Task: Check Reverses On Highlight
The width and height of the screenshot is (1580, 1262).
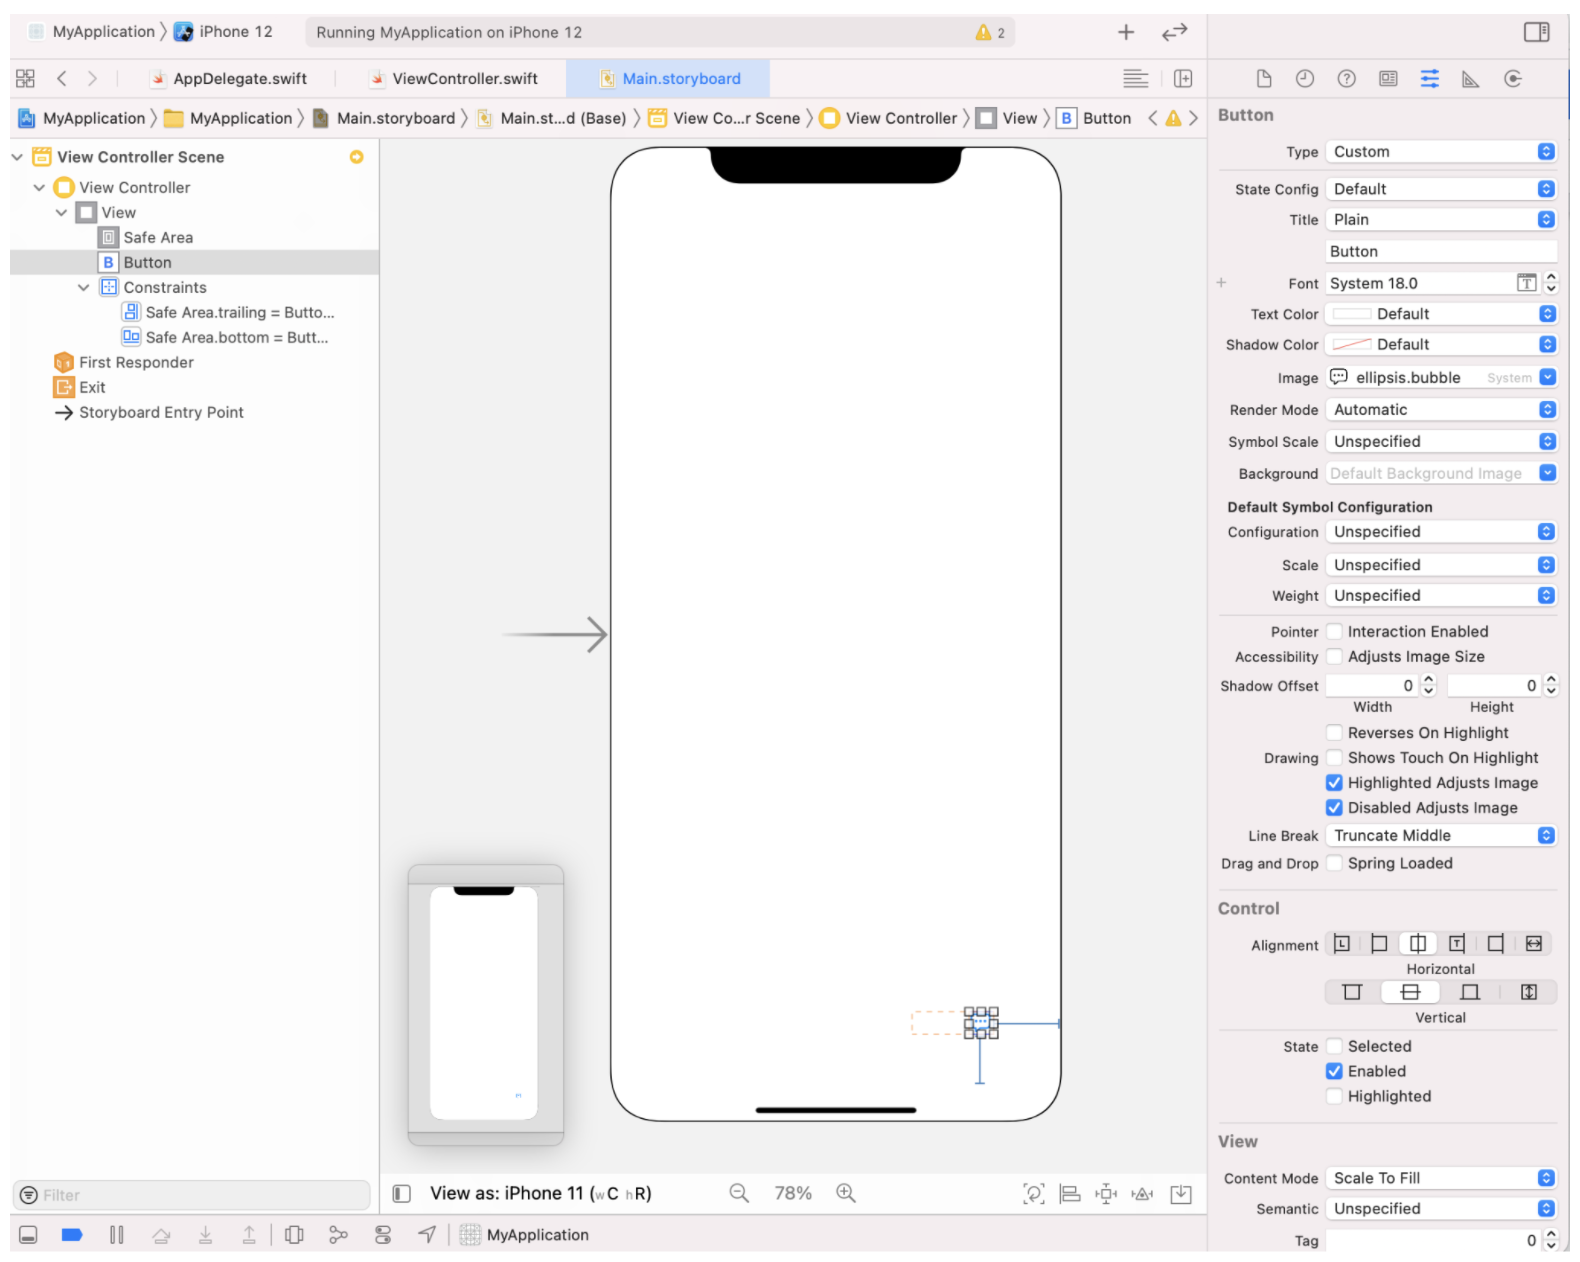Action: click(1334, 733)
